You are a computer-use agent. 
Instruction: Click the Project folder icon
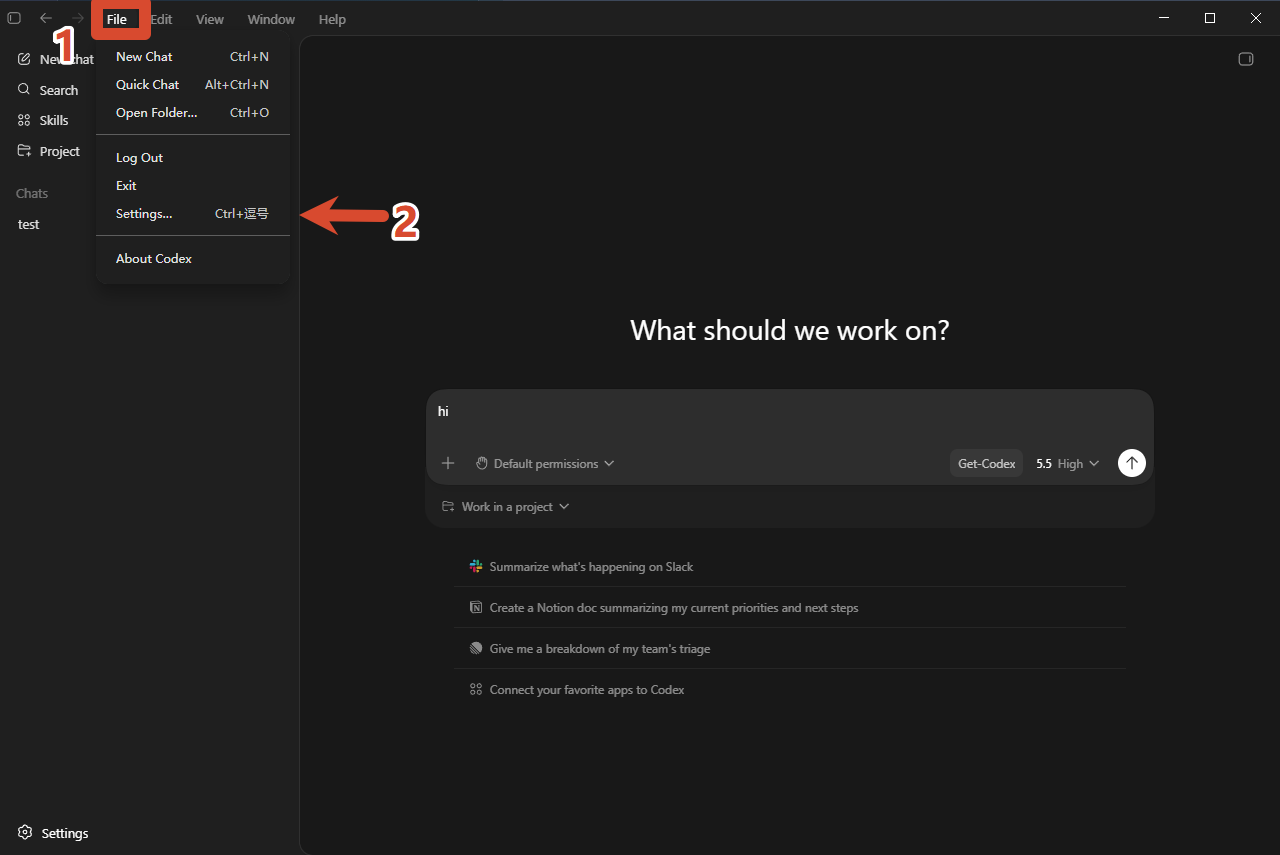click(x=25, y=151)
